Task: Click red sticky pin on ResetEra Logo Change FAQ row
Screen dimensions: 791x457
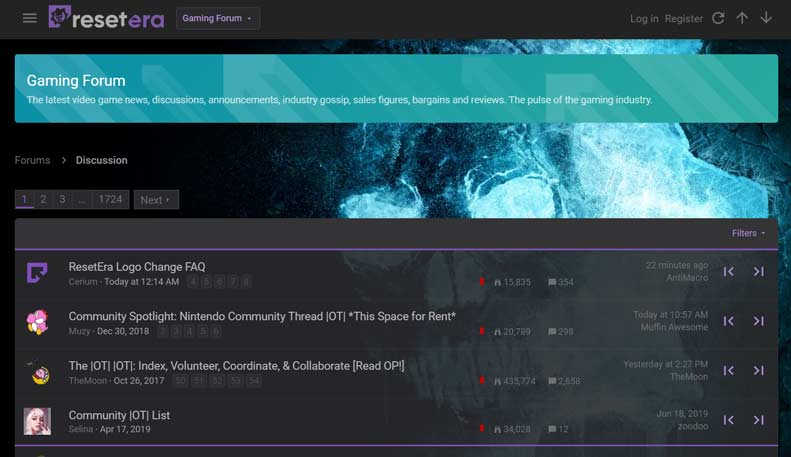Action: coord(482,281)
